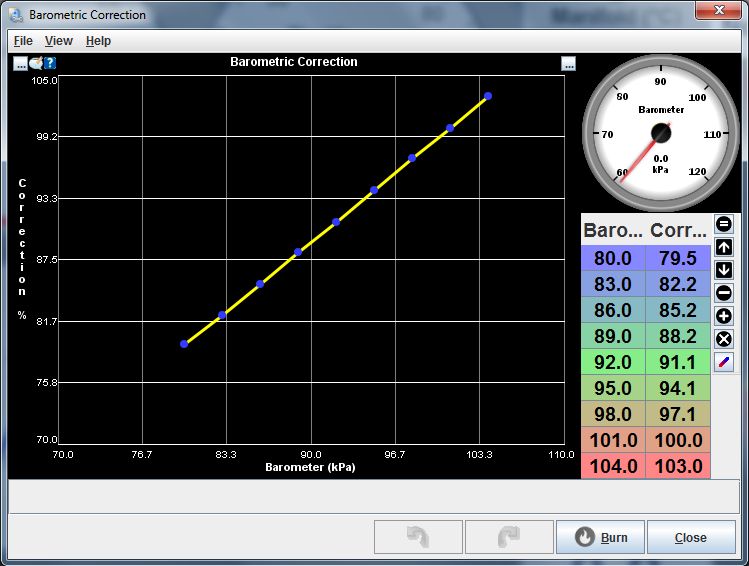Click the minus (decrease) table button

(724, 293)
